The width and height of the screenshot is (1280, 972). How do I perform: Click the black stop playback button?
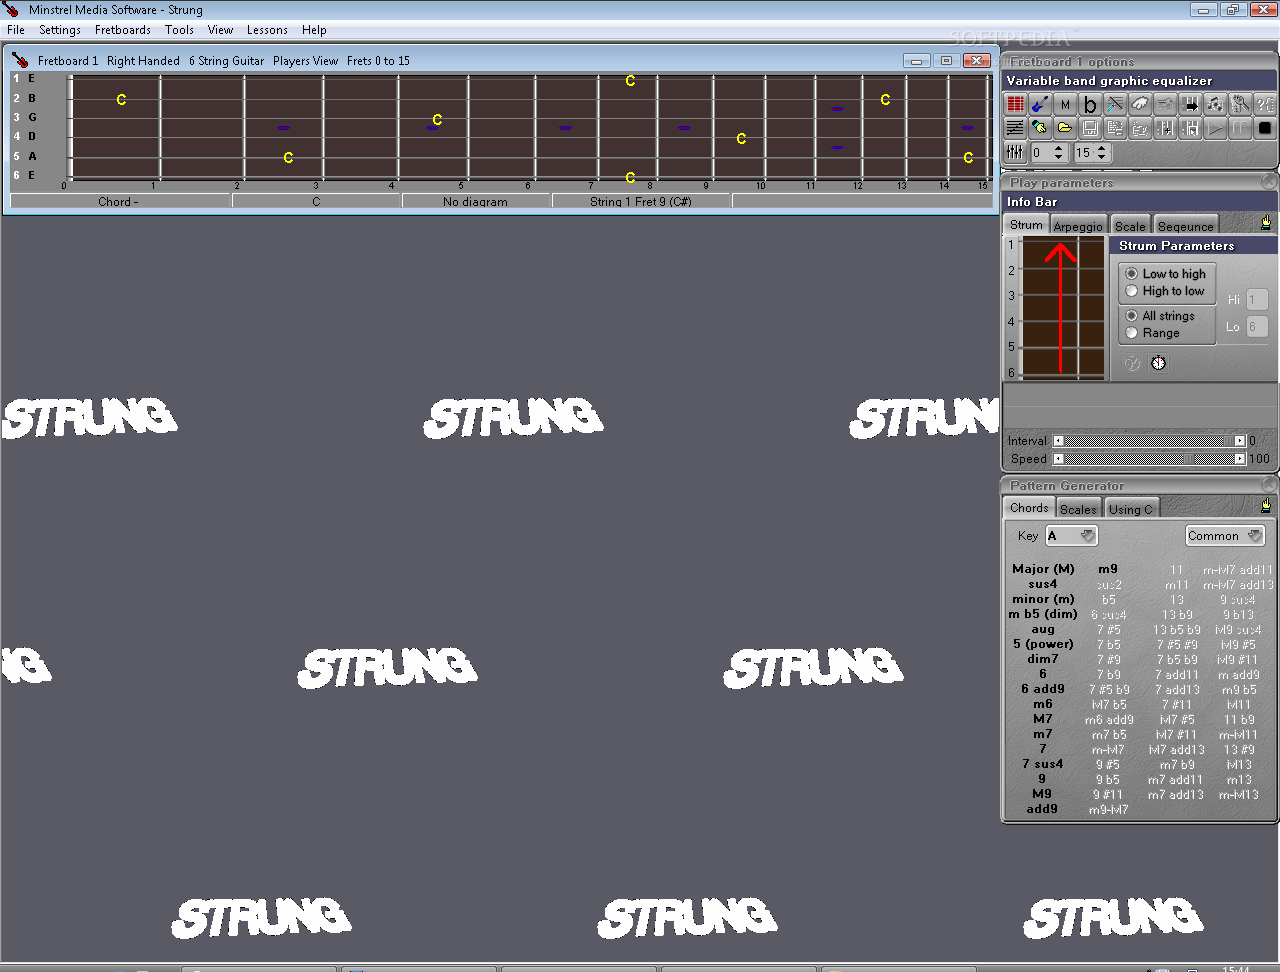(1265, 128)
